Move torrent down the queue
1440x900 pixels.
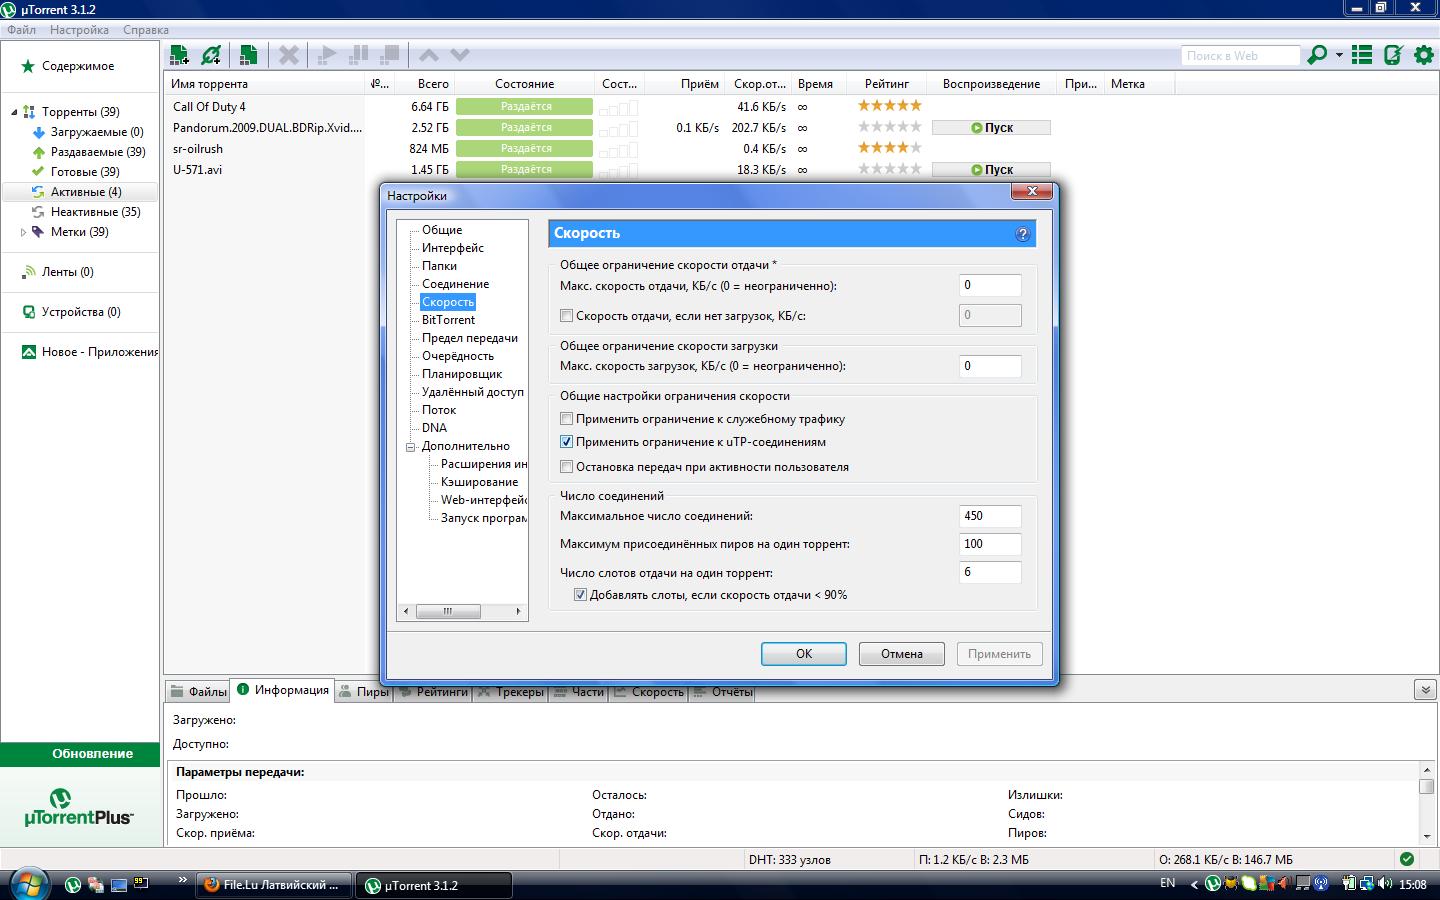point(460,55)
